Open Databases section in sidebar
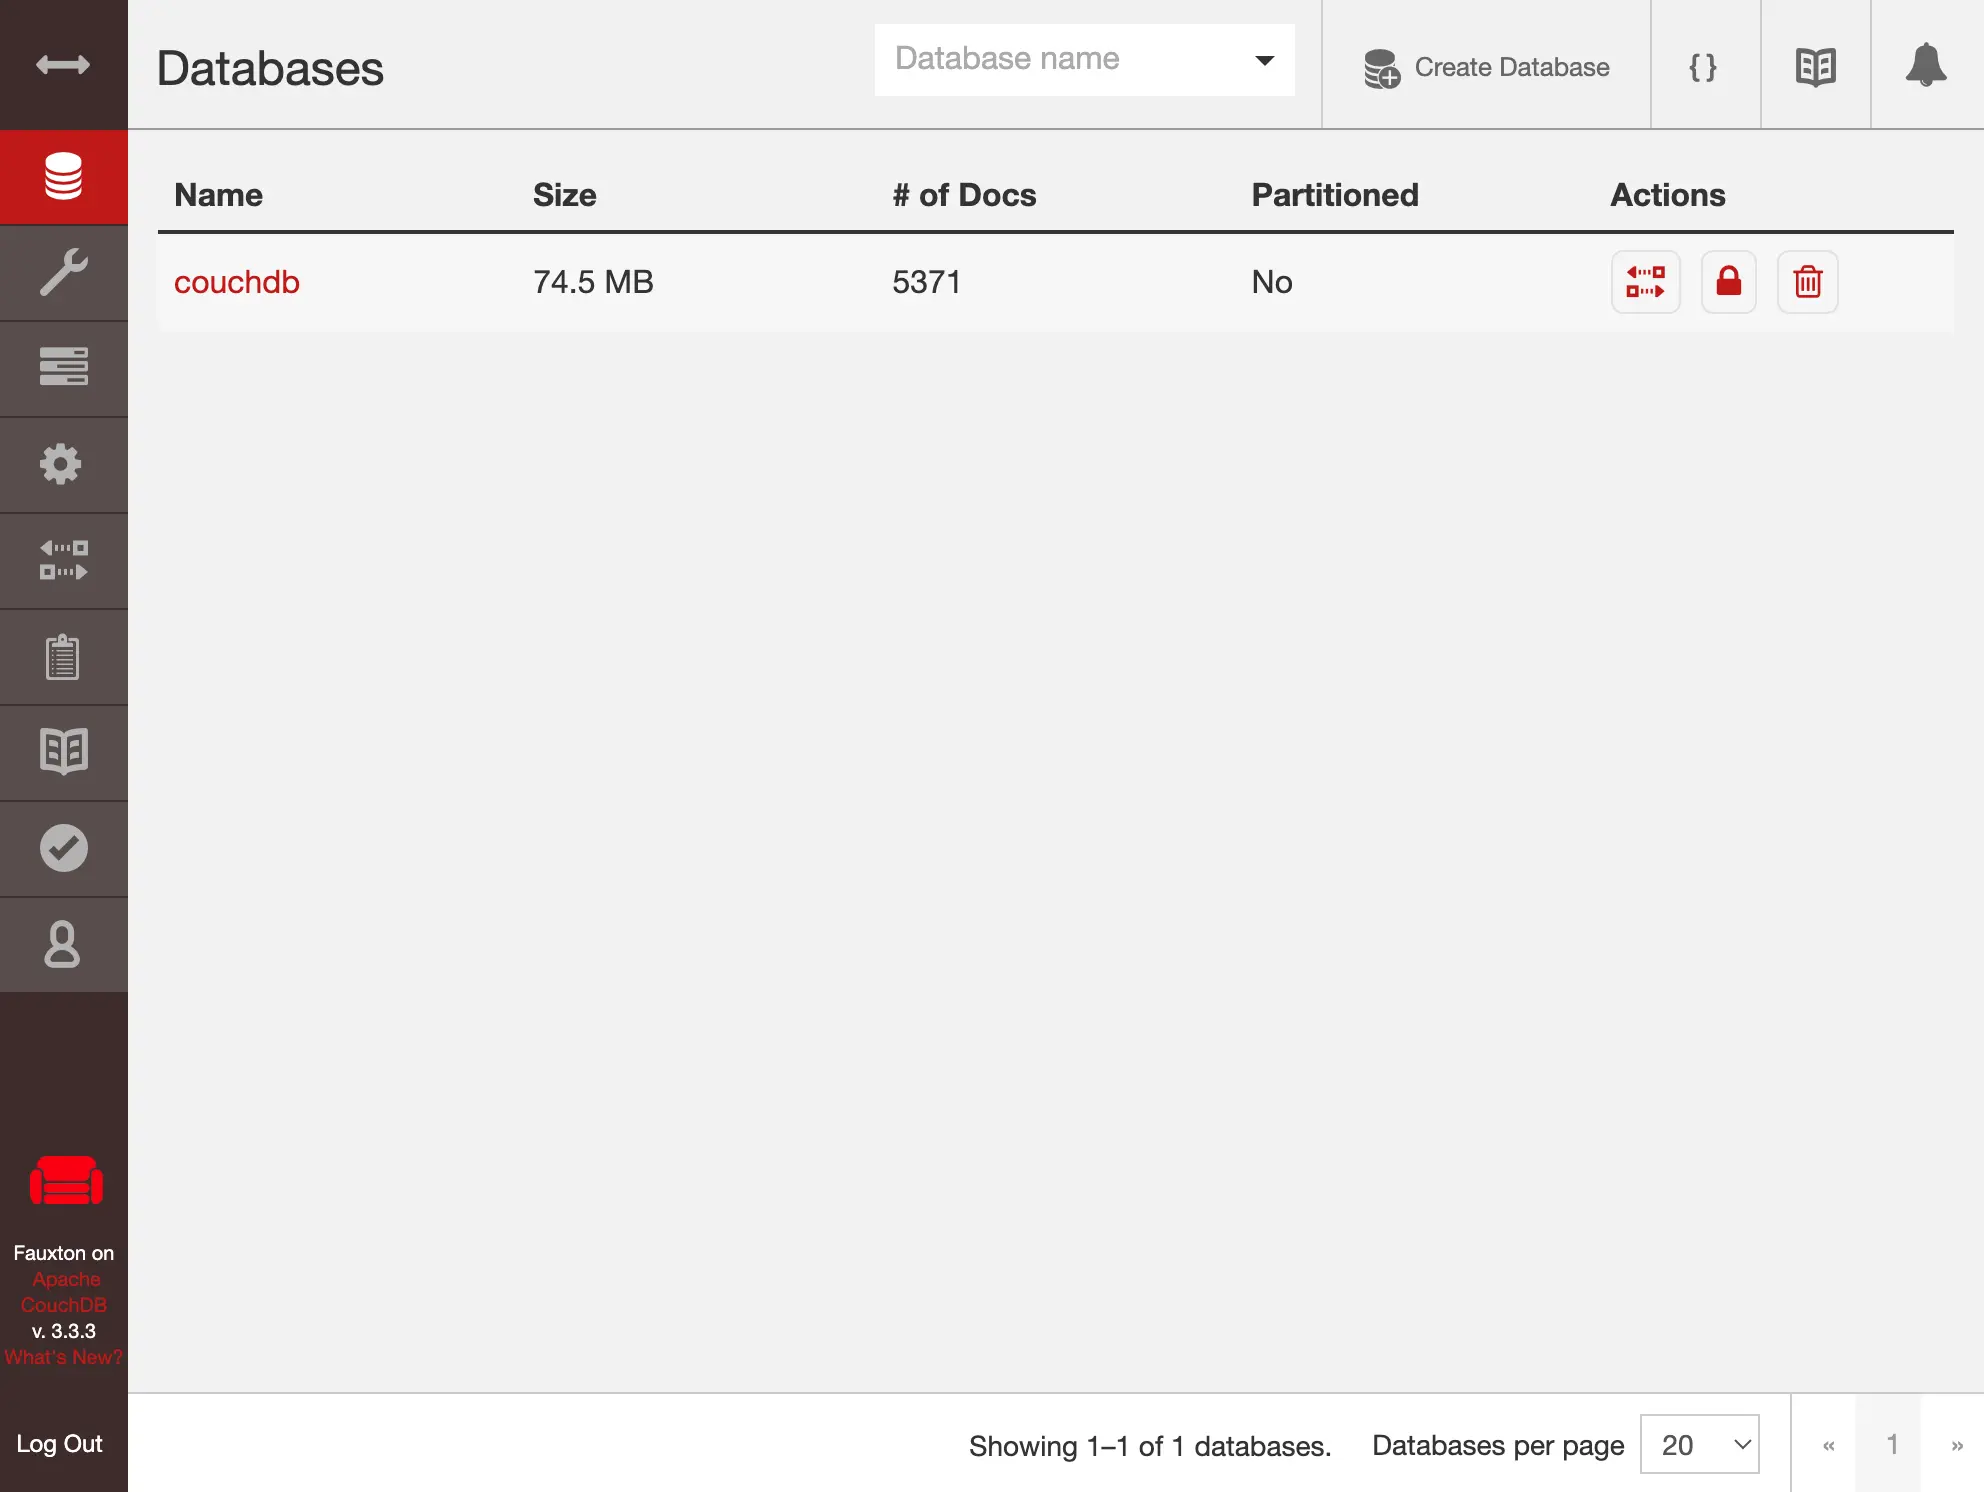This screenshot has width=1984, height=1492. click(x=63, y=177)
